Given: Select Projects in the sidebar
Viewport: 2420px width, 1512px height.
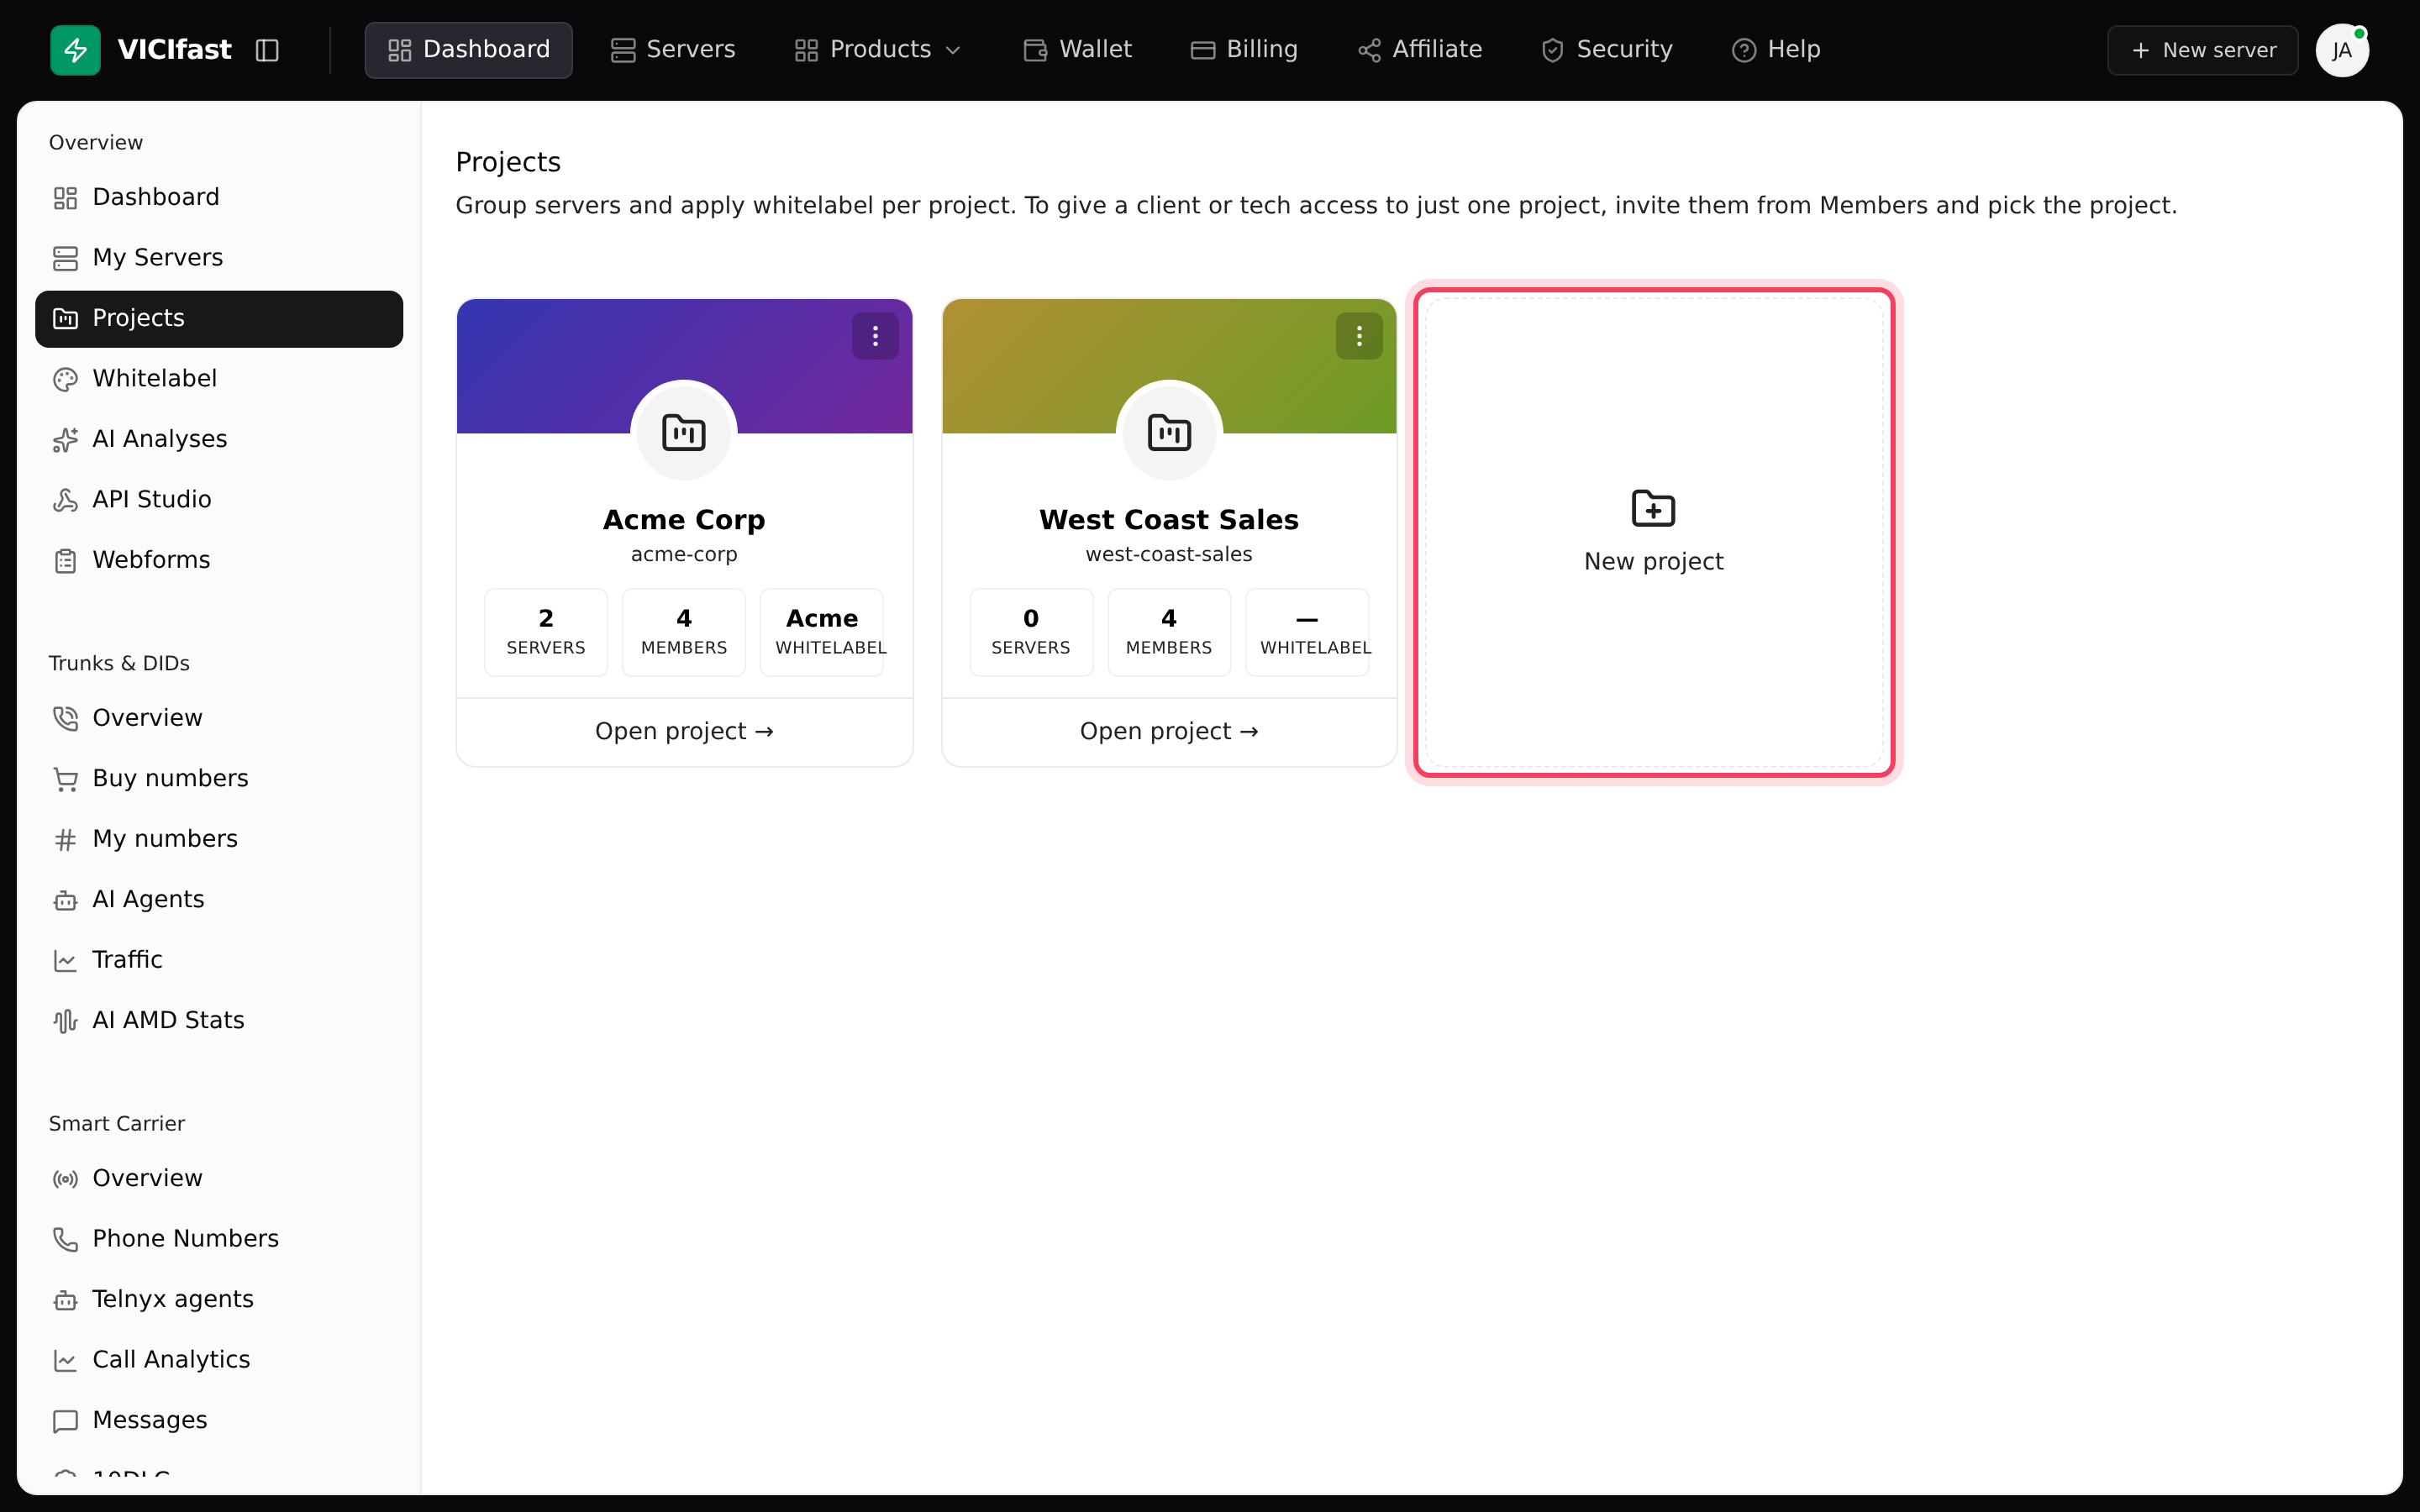Looking at the screenshot, I should 219,318.
